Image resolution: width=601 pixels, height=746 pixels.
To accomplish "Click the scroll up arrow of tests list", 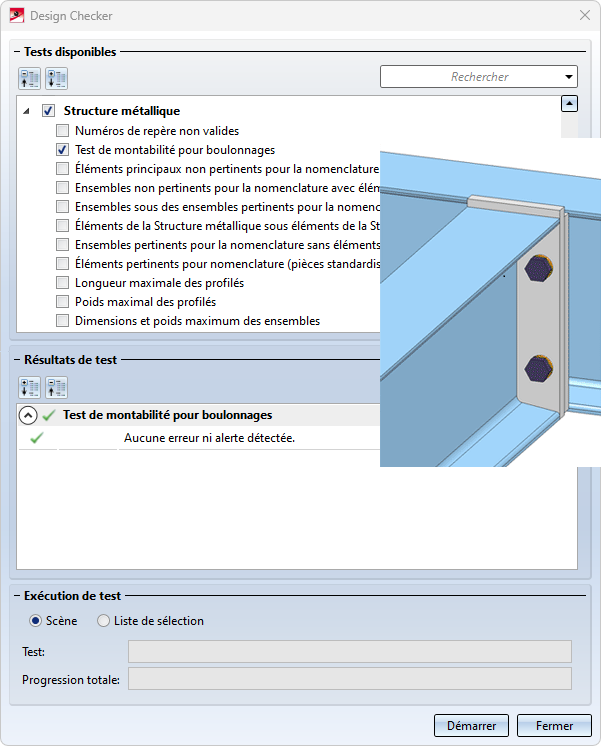I will tap(570, 104).
